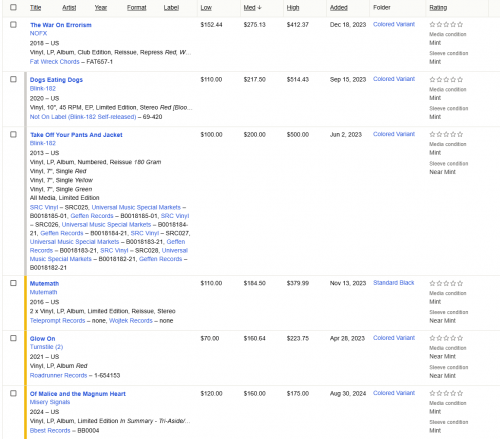The height and width of the screenshot is (439, 500).
Task: Rate Mutemath album five stars
Action: pyautogui.click(x=460, y=283)
